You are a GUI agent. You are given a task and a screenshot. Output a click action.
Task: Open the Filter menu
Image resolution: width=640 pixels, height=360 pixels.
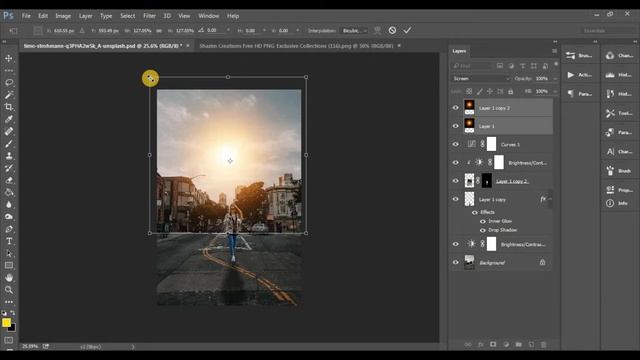click(x=149, y=16)
